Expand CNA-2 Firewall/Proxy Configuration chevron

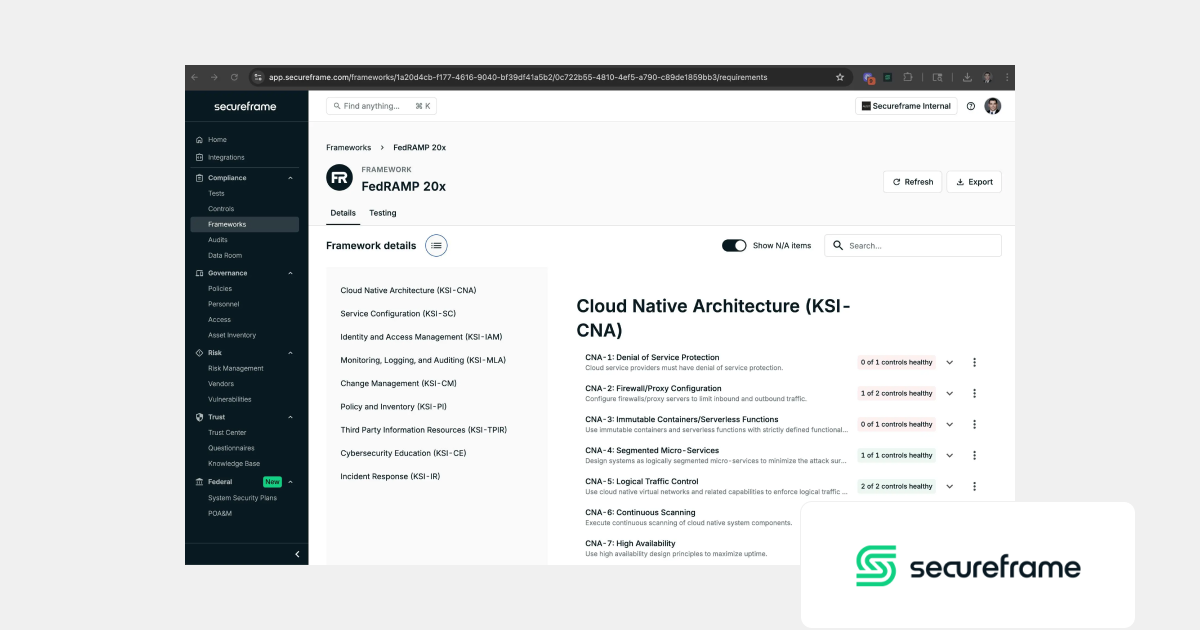[950, 394]
